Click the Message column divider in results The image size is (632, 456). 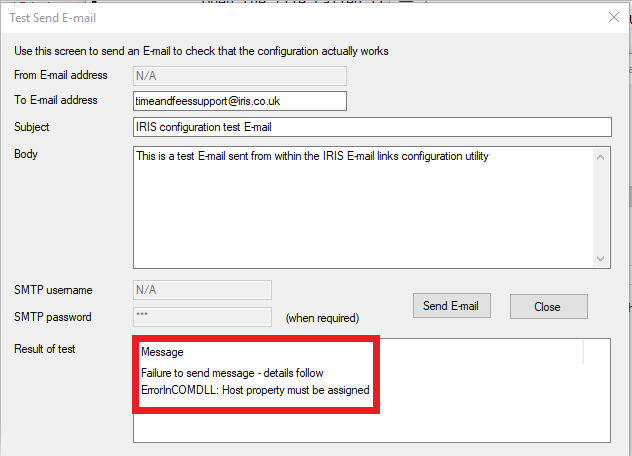click(583, 353)
